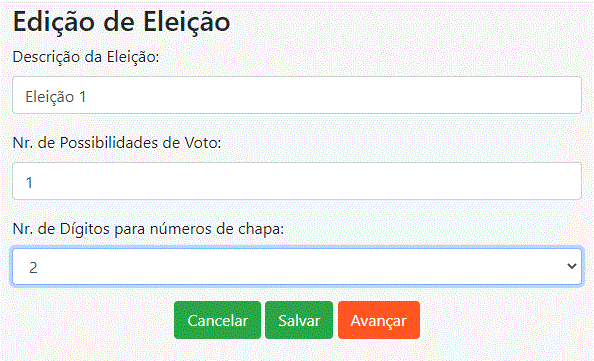
Task: Click the Salvar button between Cancelar and Avançar
Action: coord(299,320)
